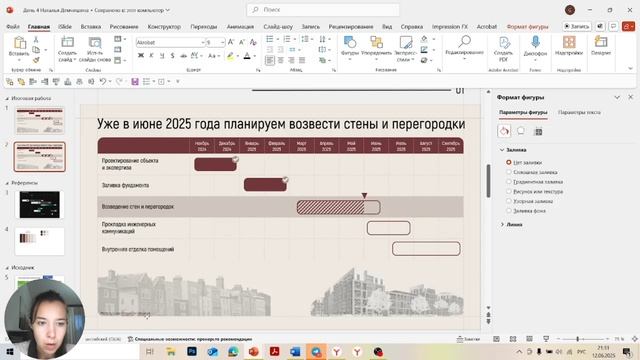Open Quick Styles (Экспресс-стили)

point(405,42)
